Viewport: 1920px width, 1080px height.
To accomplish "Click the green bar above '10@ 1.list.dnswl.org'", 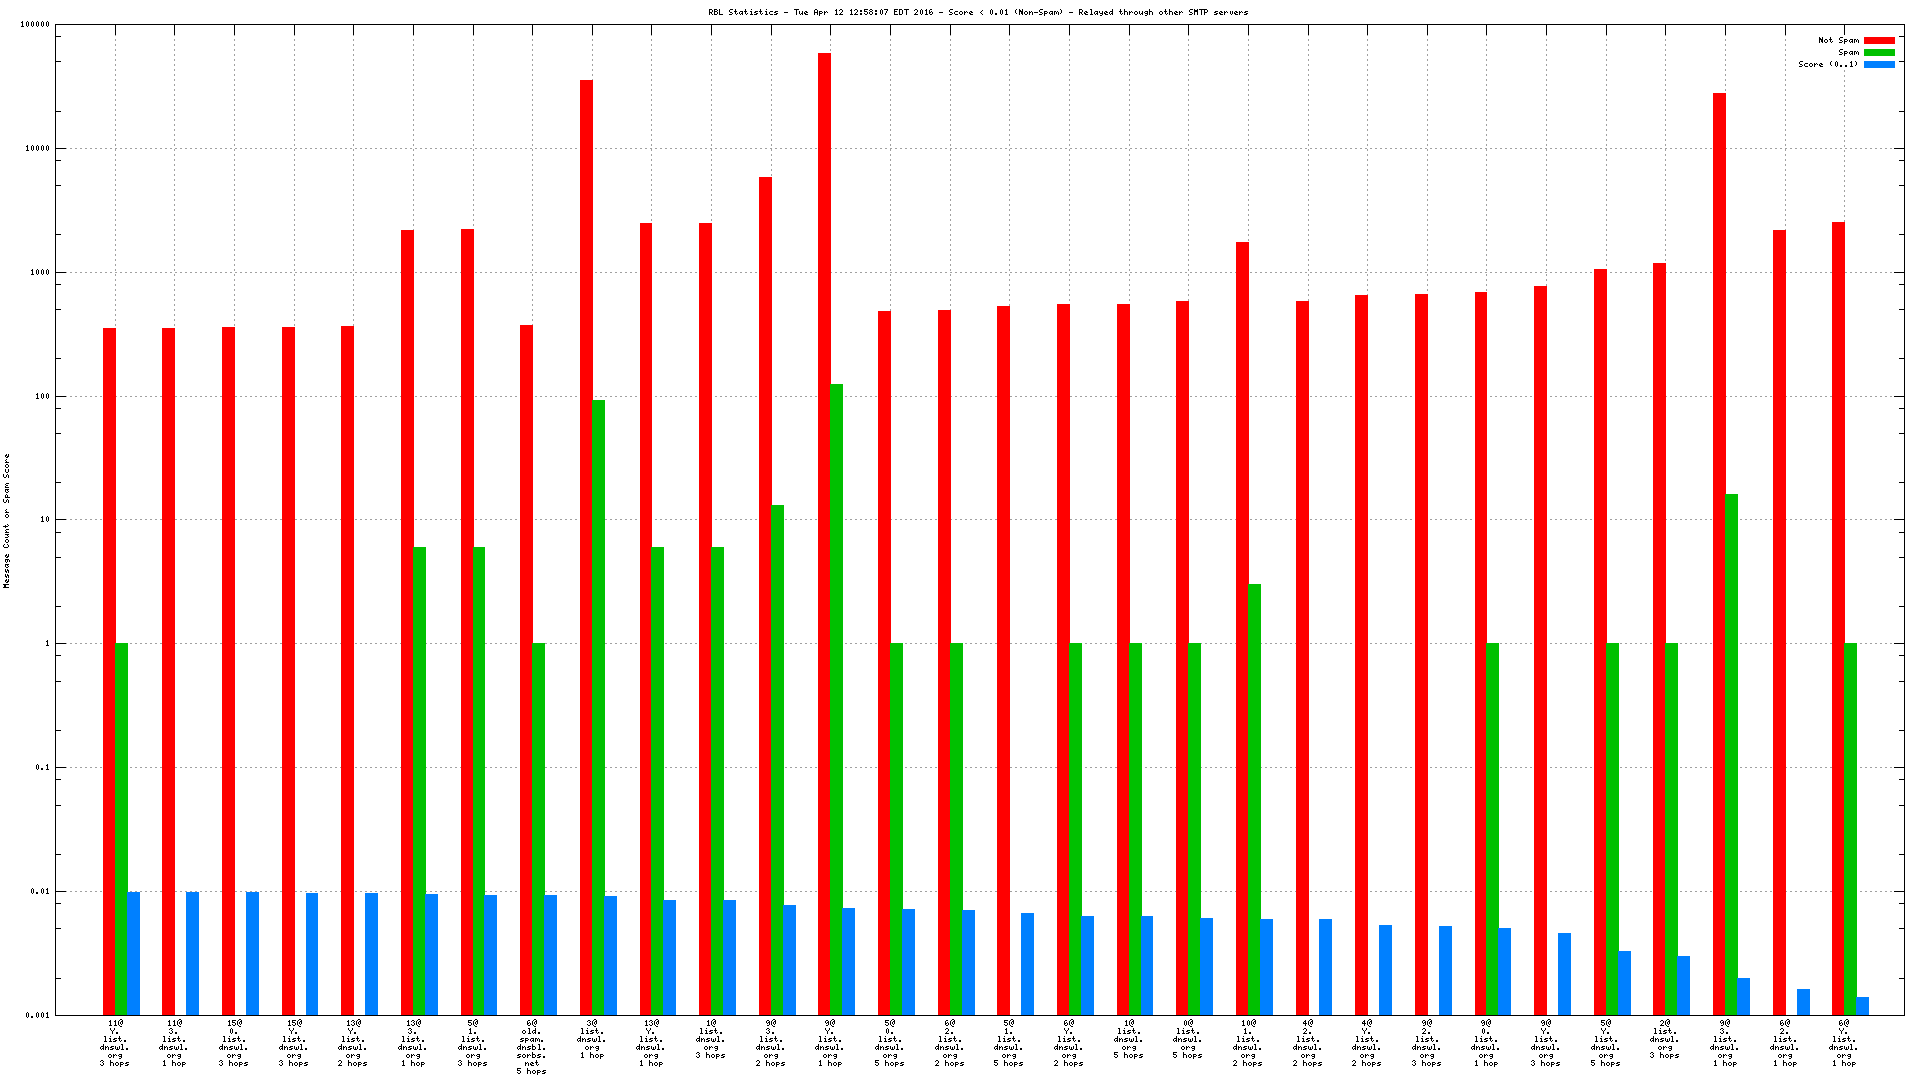I will click(1254, 800).
